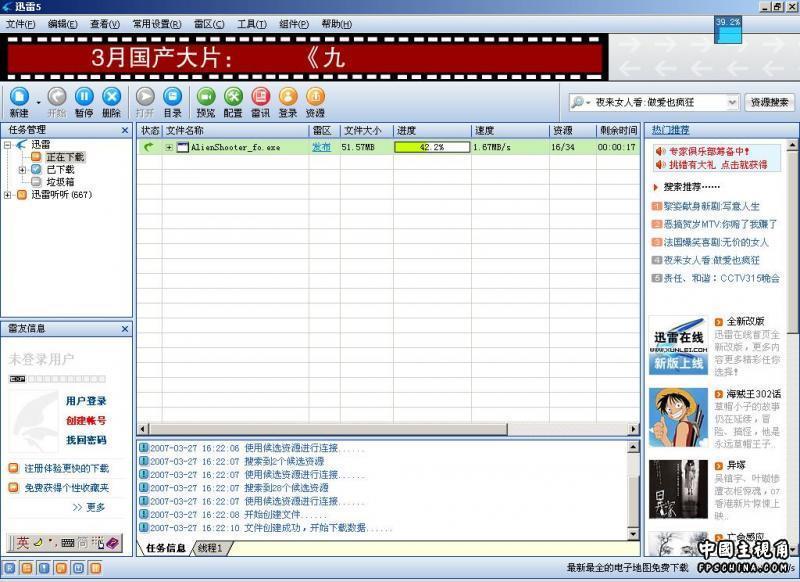This screenshot has width=800, height=582.
Task: Open the 工具(T) menu
Action: 252,24
